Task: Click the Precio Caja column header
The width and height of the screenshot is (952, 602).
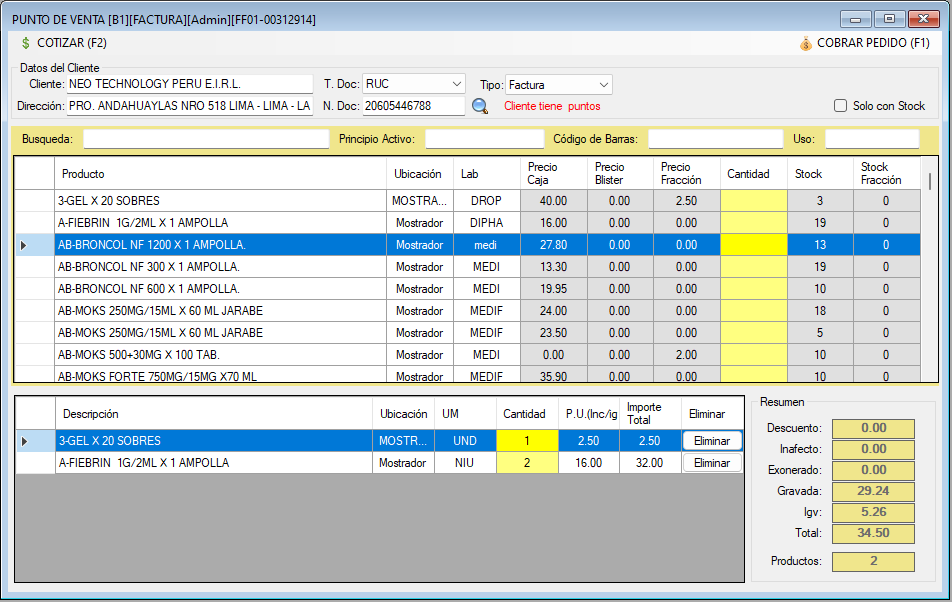Action: [553, 174]
